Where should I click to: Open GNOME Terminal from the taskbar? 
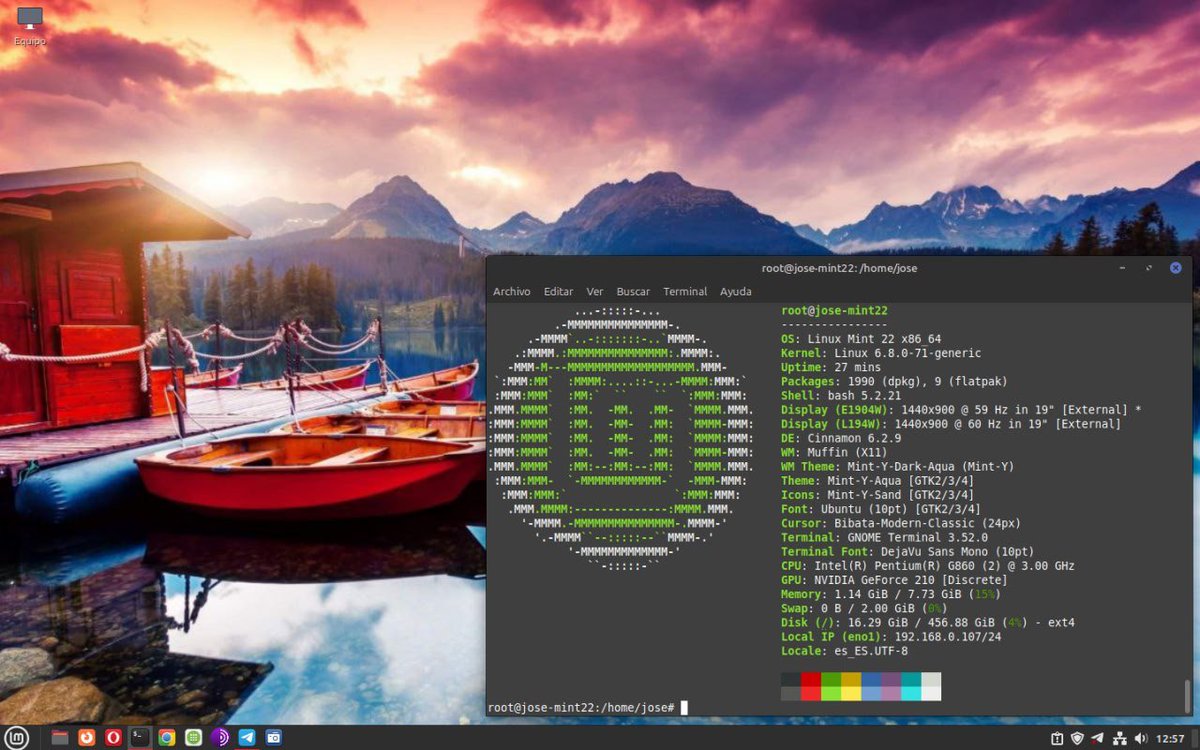click(x=140, y=738)
